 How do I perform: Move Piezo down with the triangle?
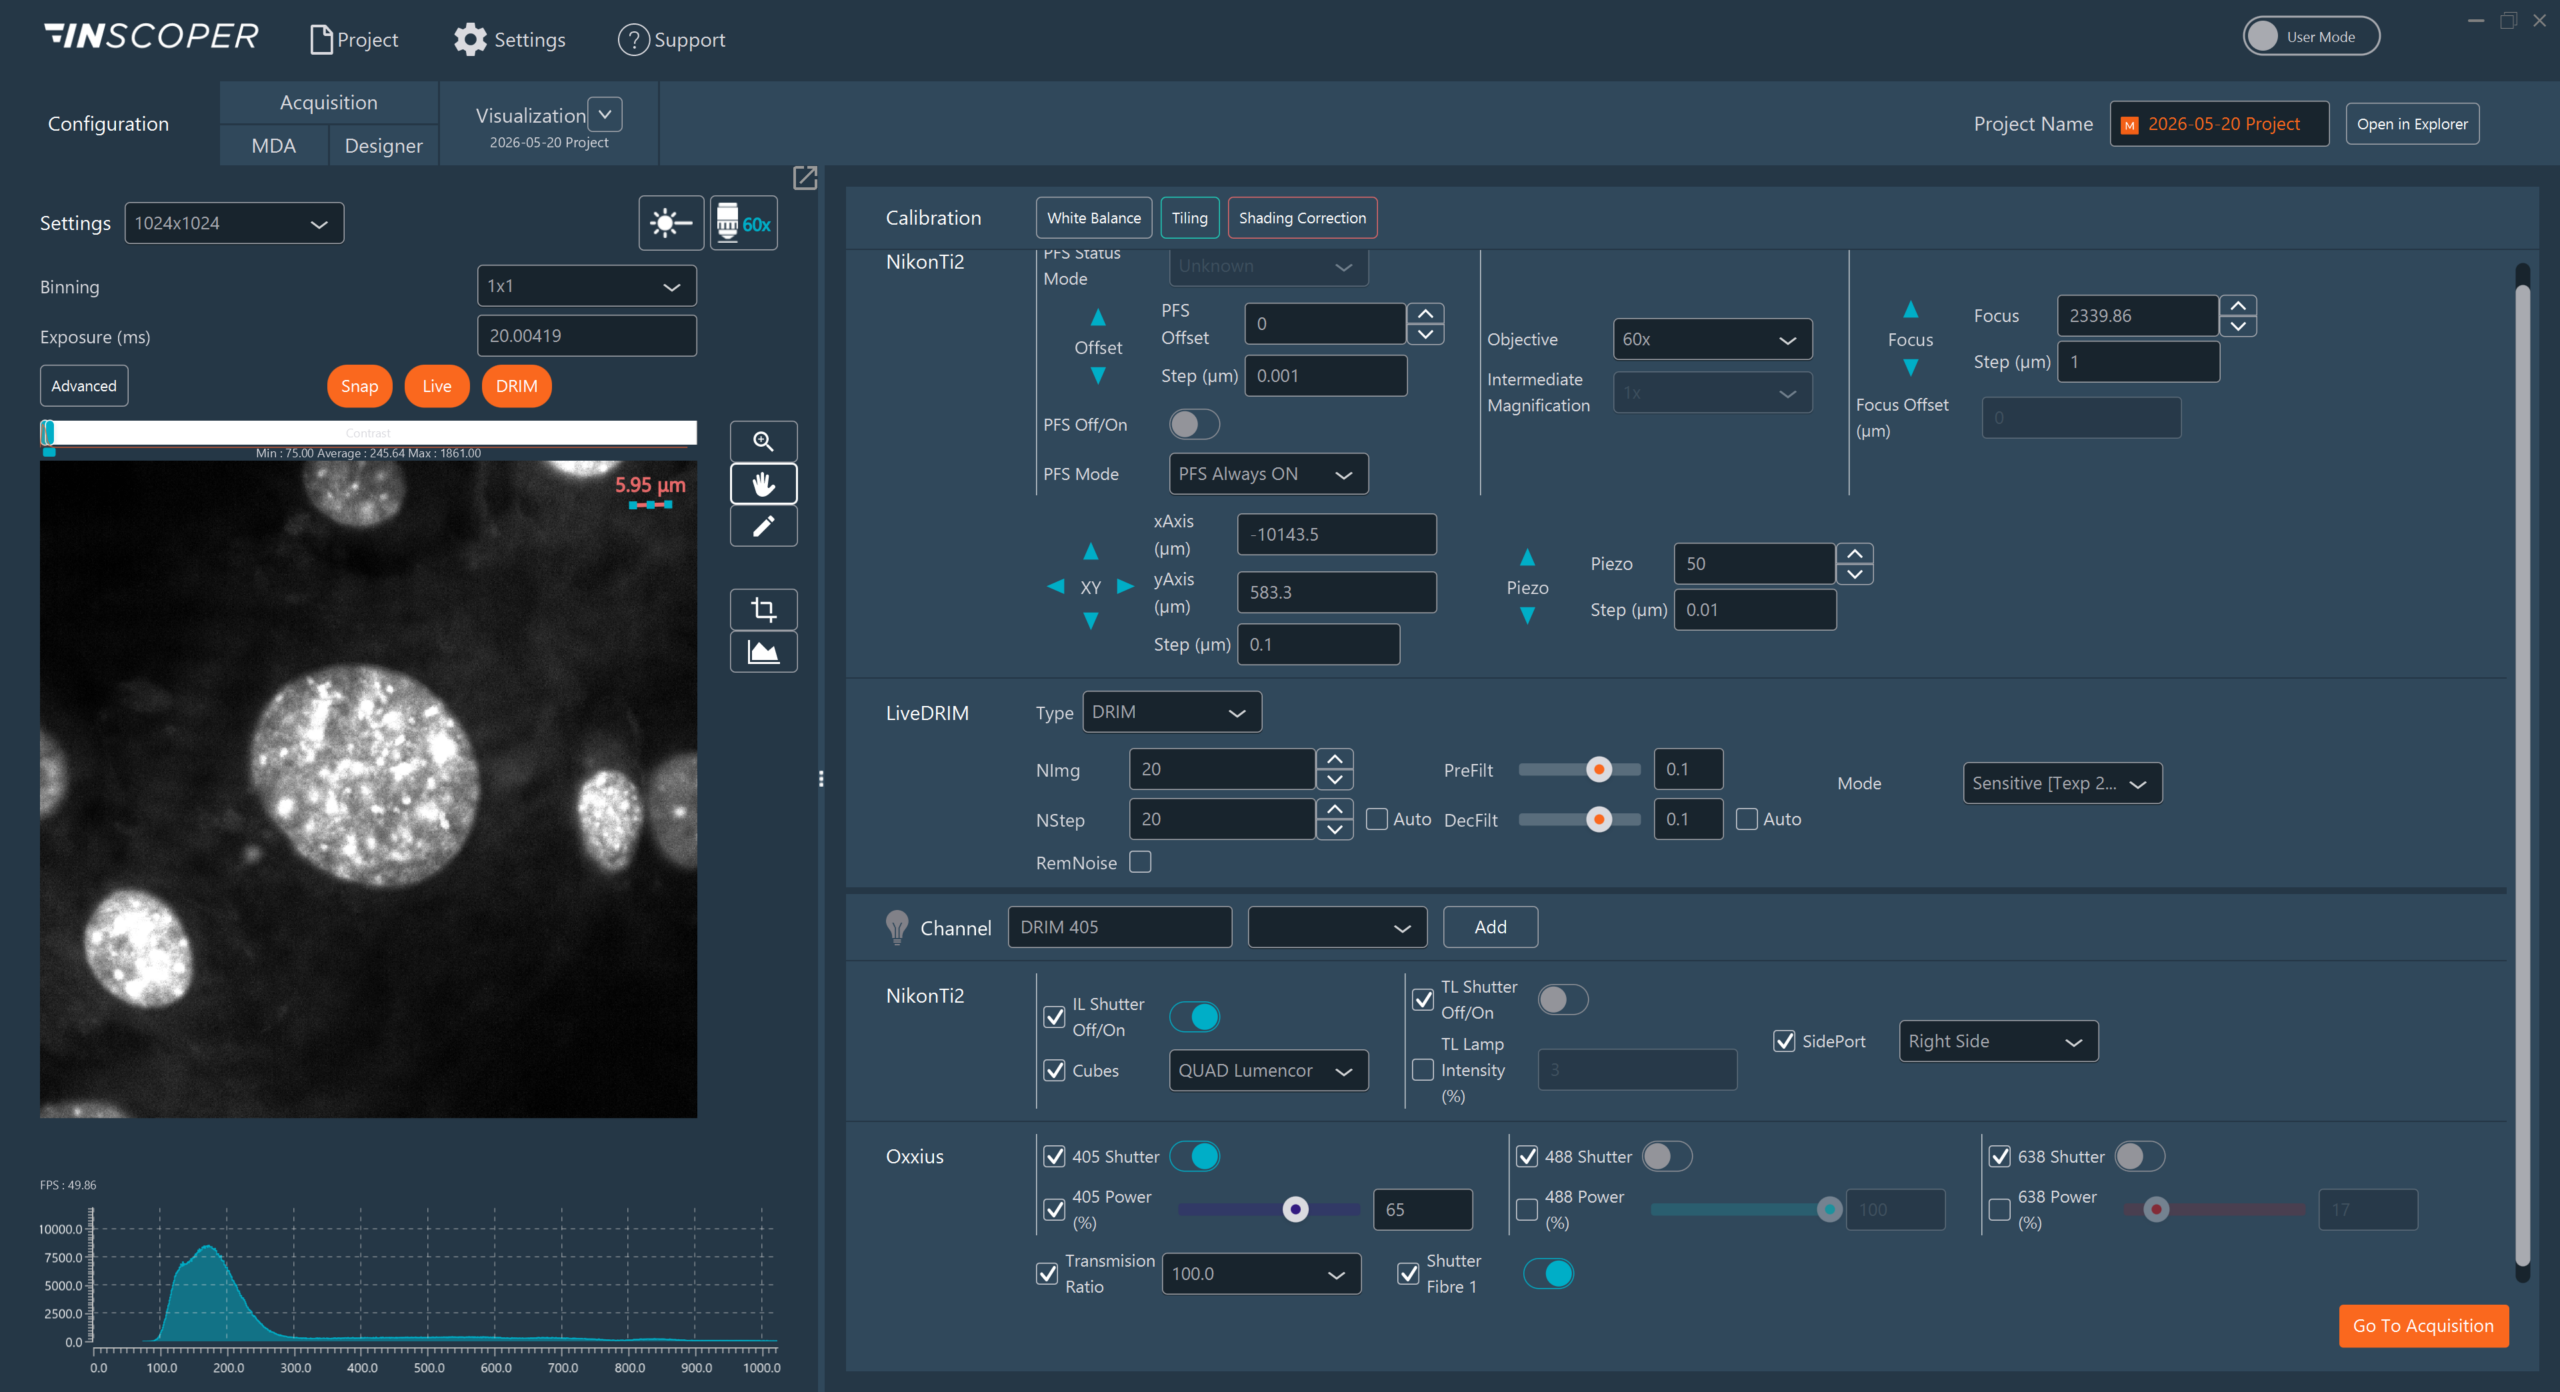click(x=1527, y=616)
